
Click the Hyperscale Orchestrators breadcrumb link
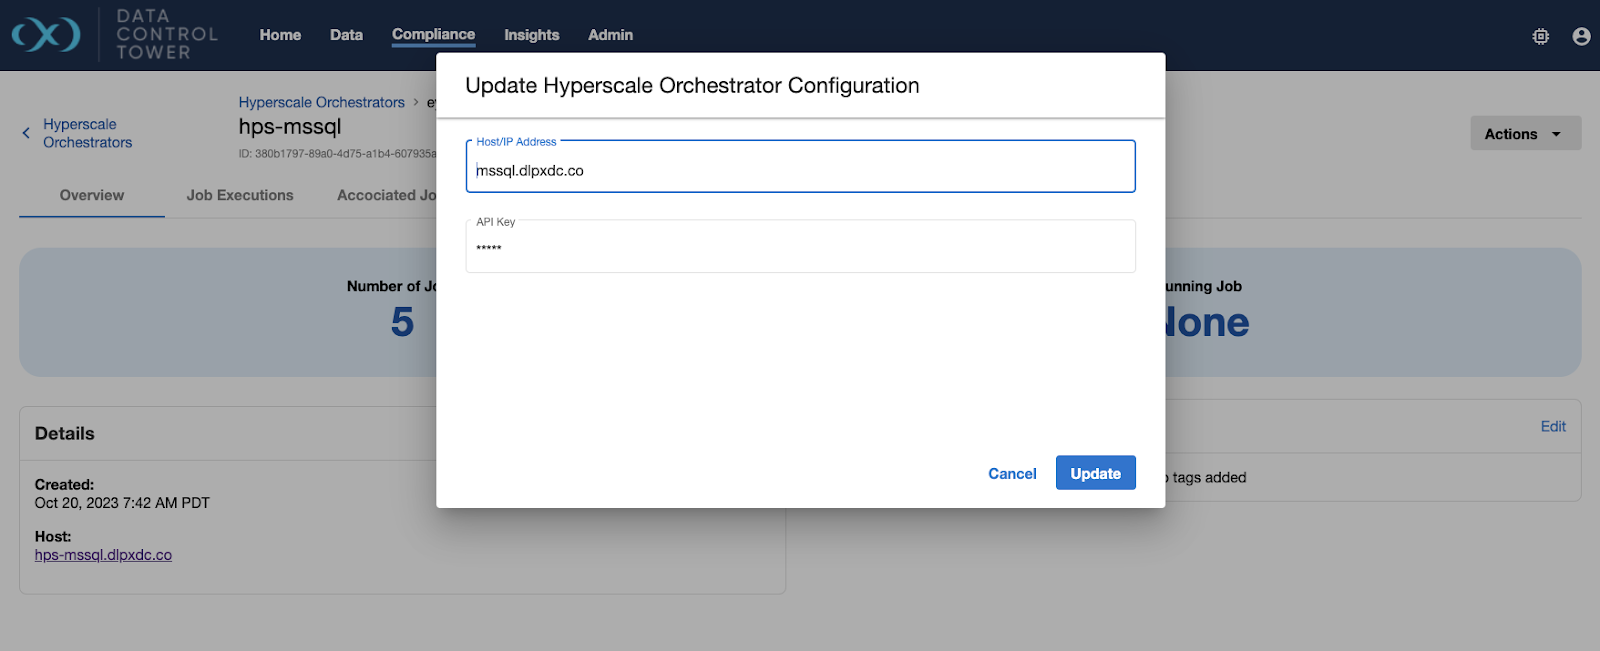pyautogui.click(x=321, y=102)
